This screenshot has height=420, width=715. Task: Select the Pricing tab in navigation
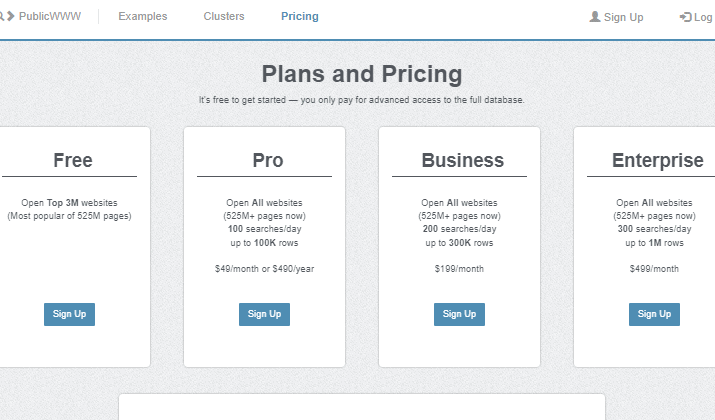coord(300,17)
